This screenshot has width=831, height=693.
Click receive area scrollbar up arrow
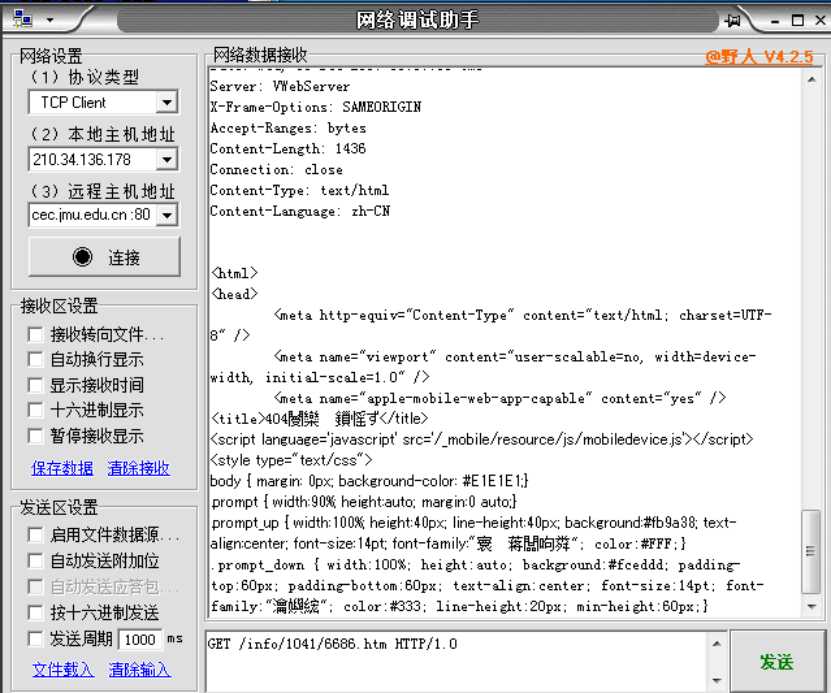[x=811, y=80]
